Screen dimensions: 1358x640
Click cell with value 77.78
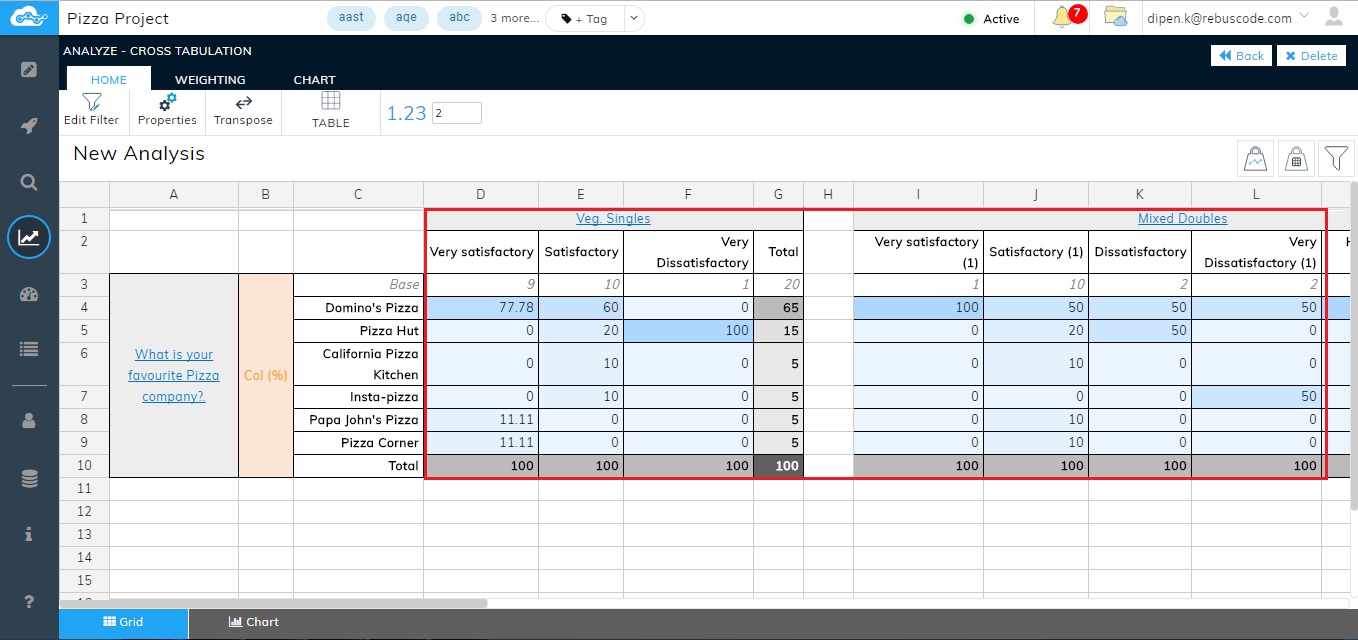(481, 308)
